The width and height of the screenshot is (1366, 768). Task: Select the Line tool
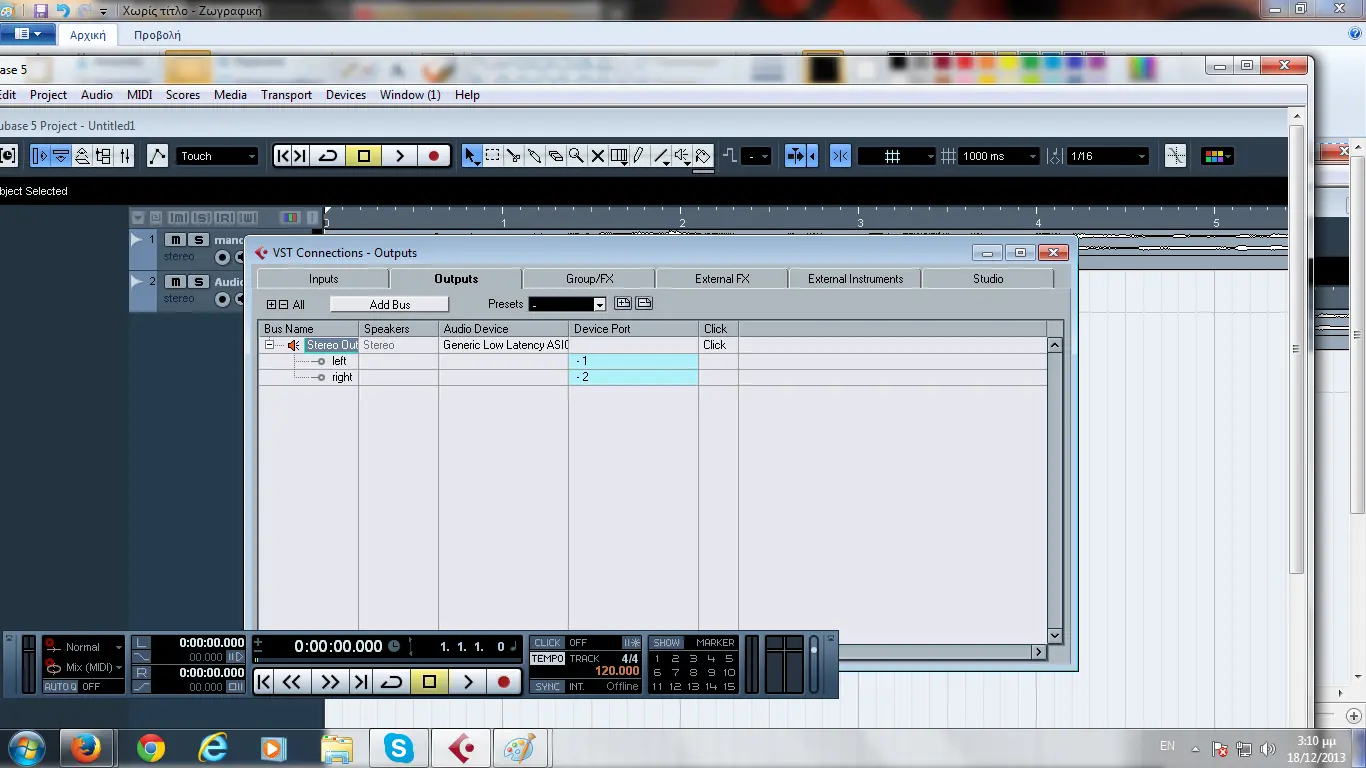click(661, 156)
